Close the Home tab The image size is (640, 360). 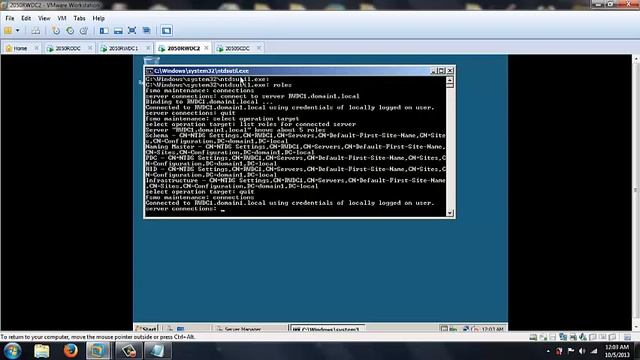pyautogui.click(x=36, y=48)
